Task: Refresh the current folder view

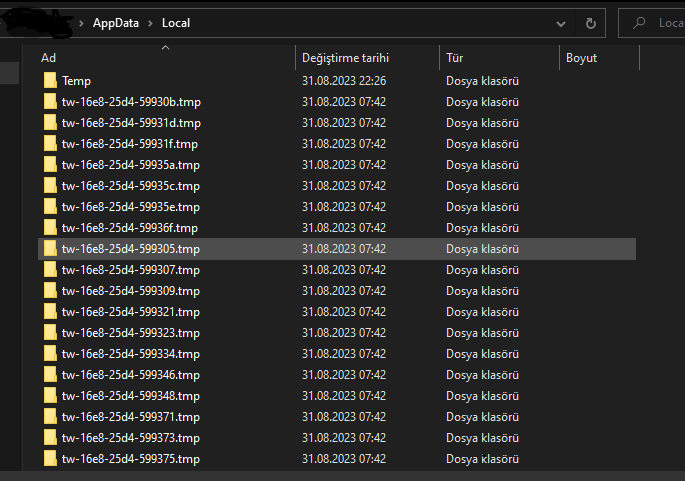Action: pyautogui.click(x=591, y=23)
